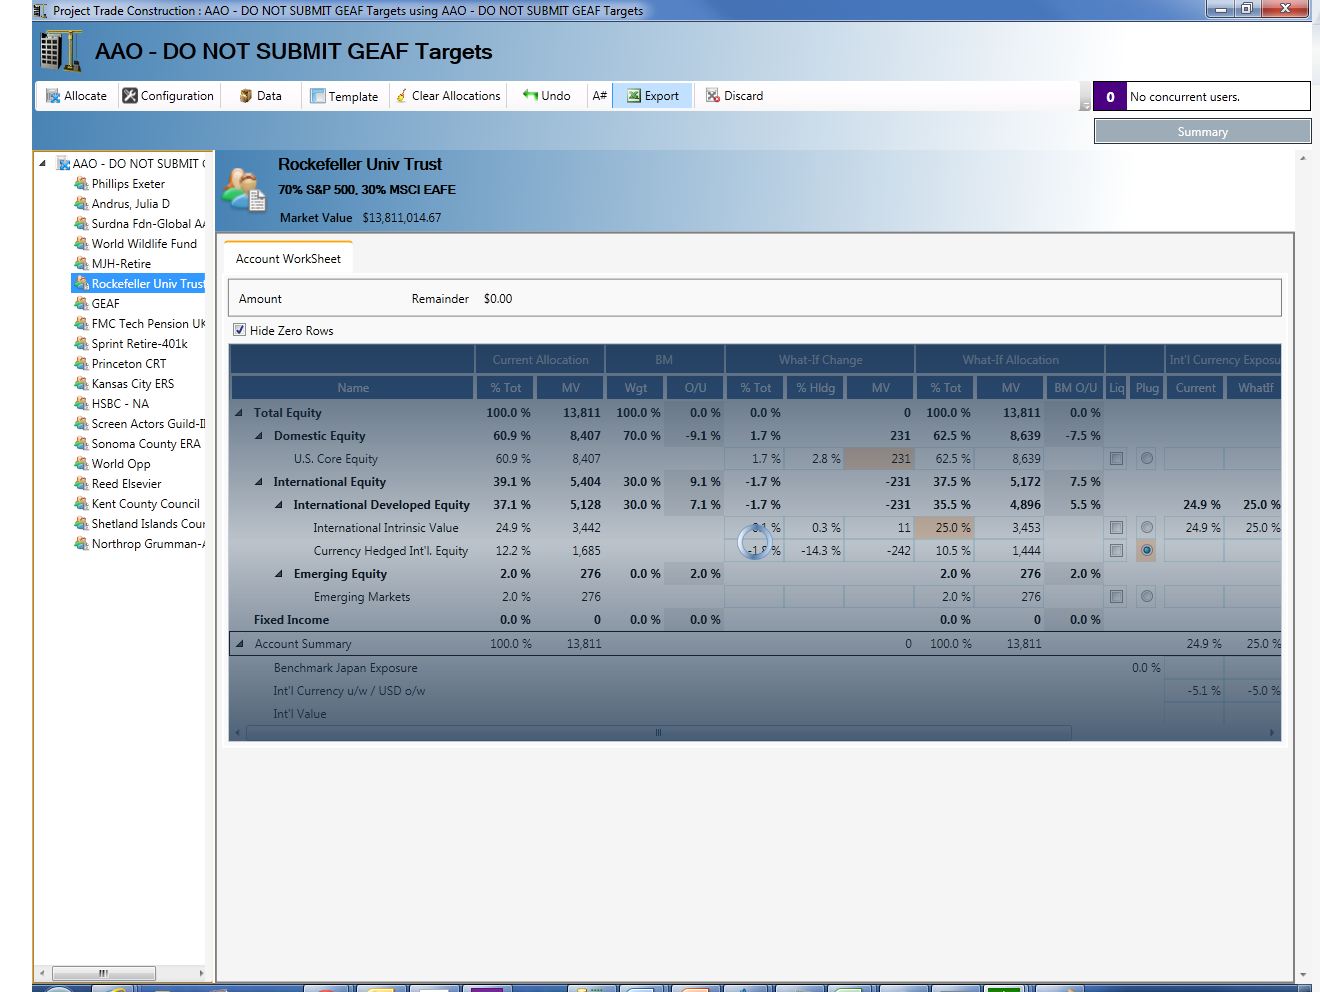Screen dimensions: 1320x992
Task: Click the worksheet grid horizontal scrollbar
Action: pyautogui.click(x=658, y=733)
